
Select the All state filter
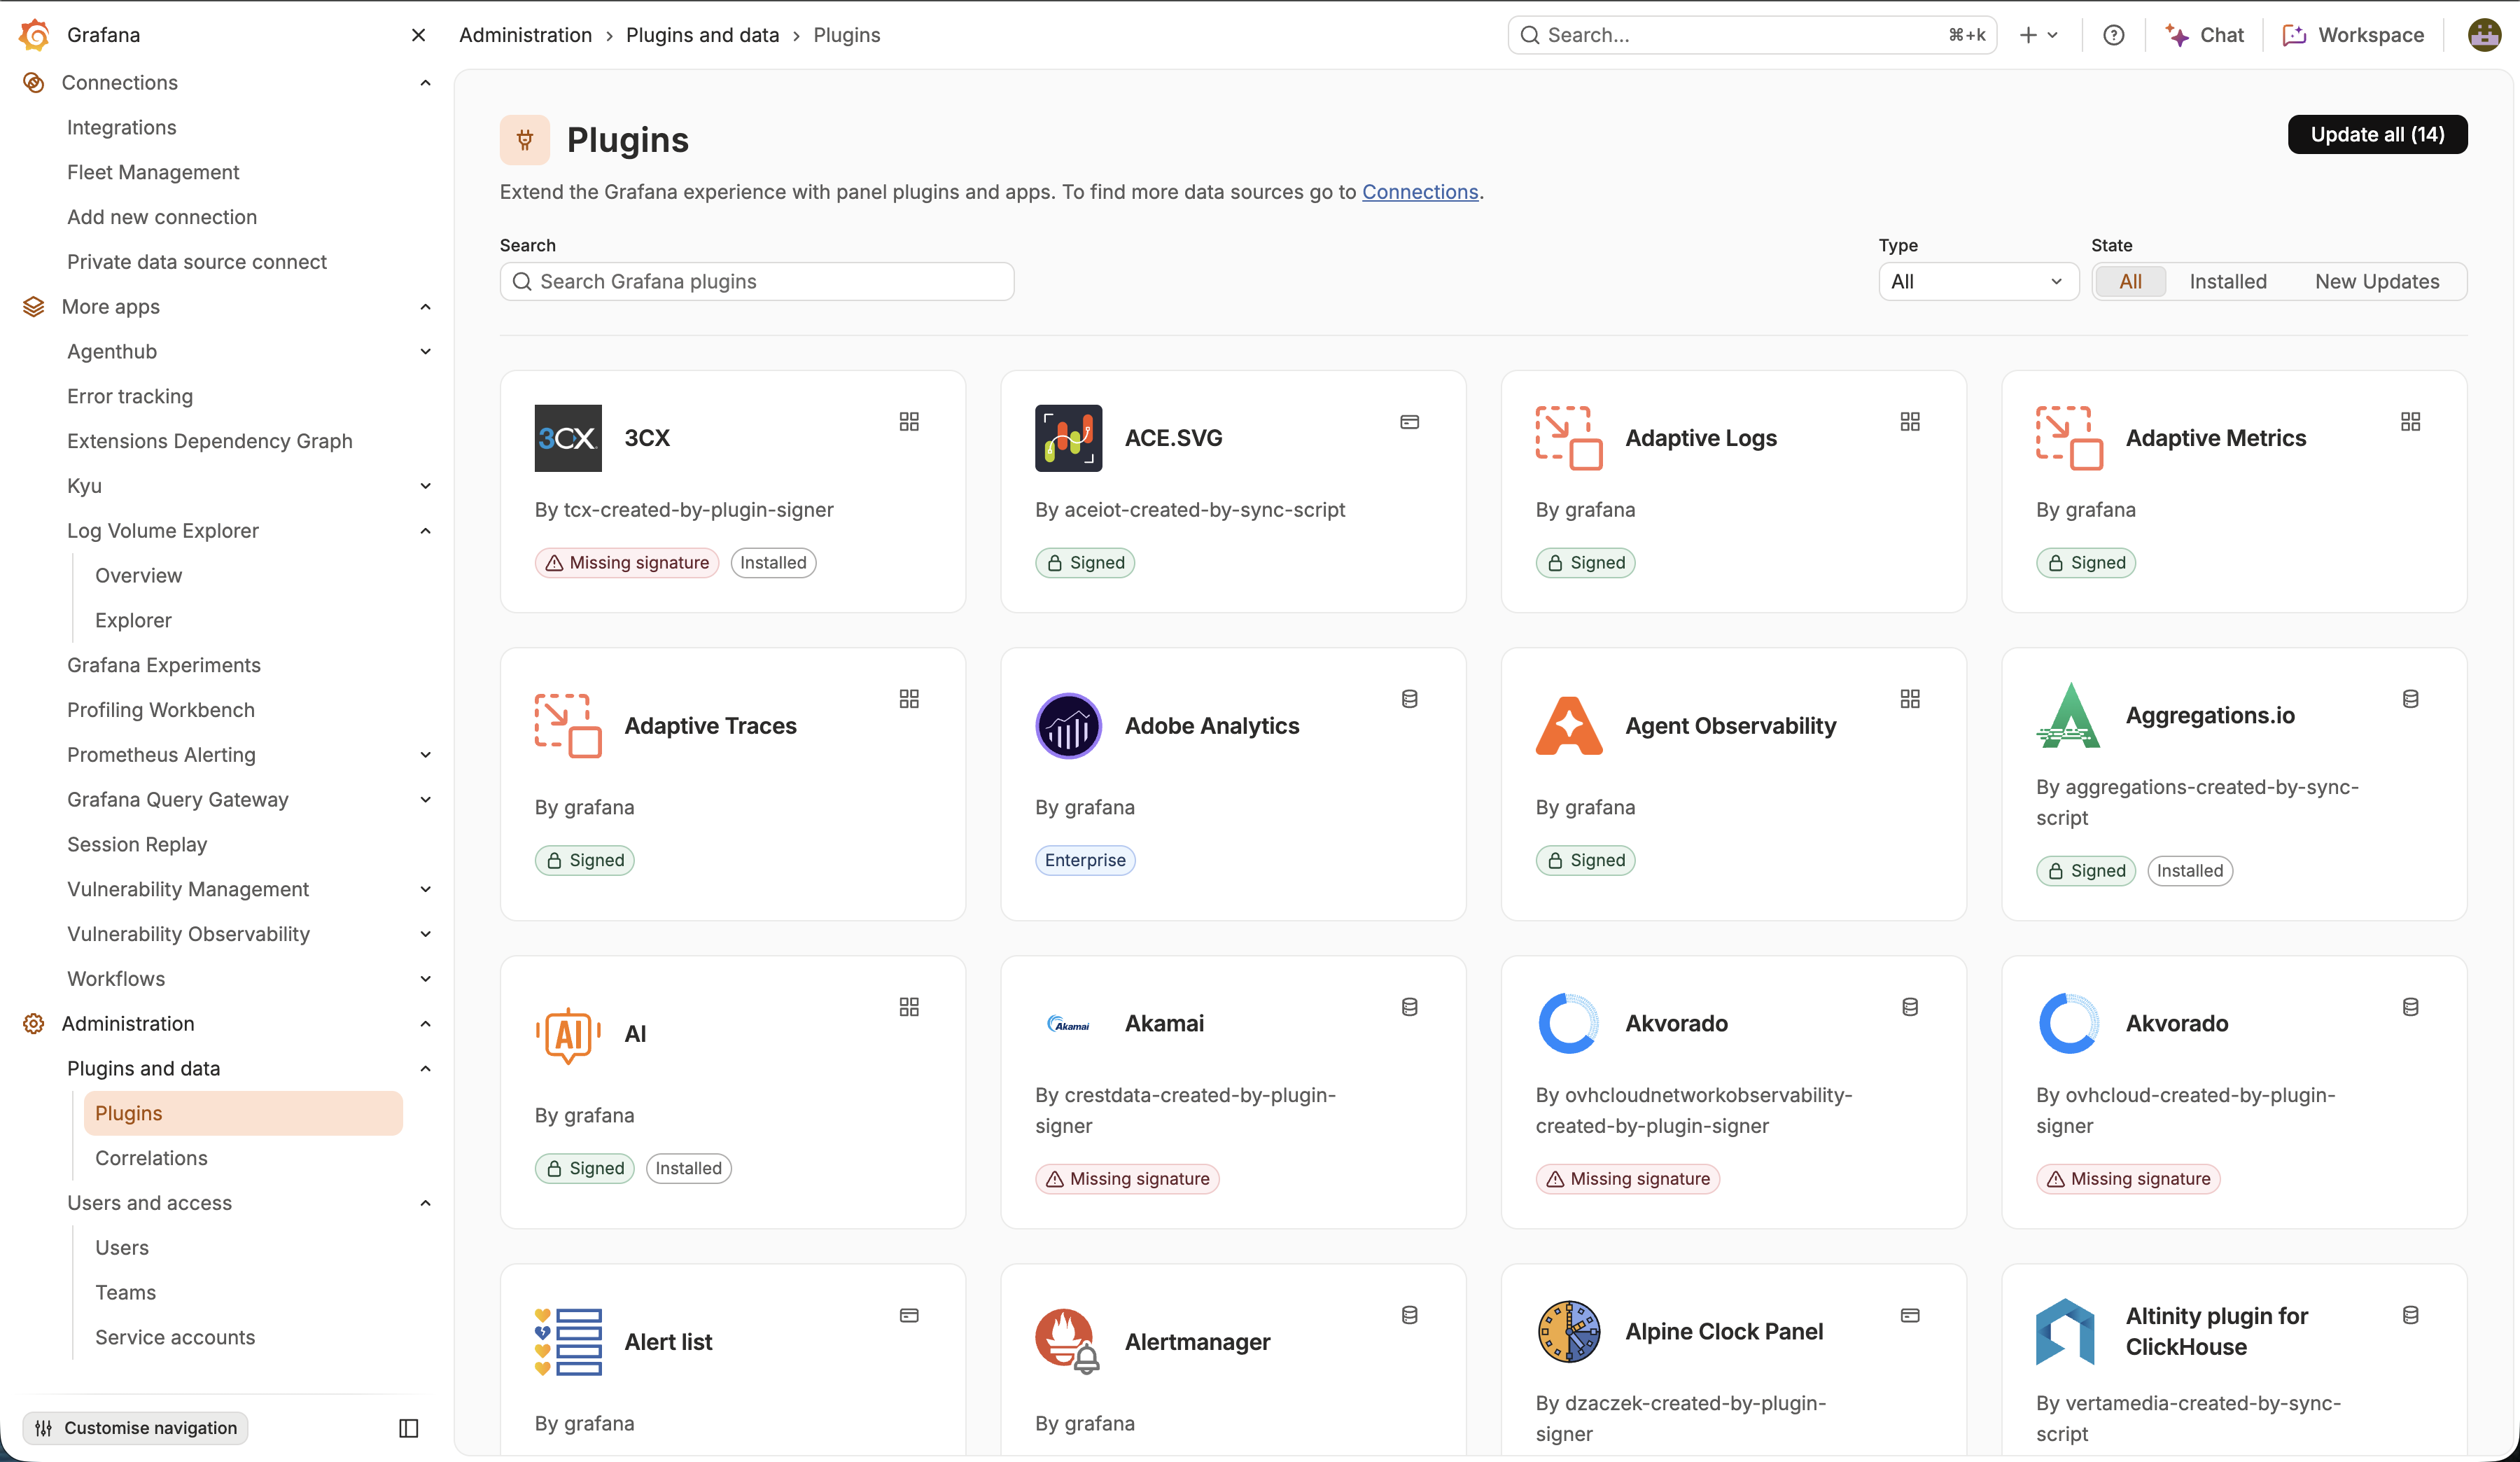pos(2130,281)
